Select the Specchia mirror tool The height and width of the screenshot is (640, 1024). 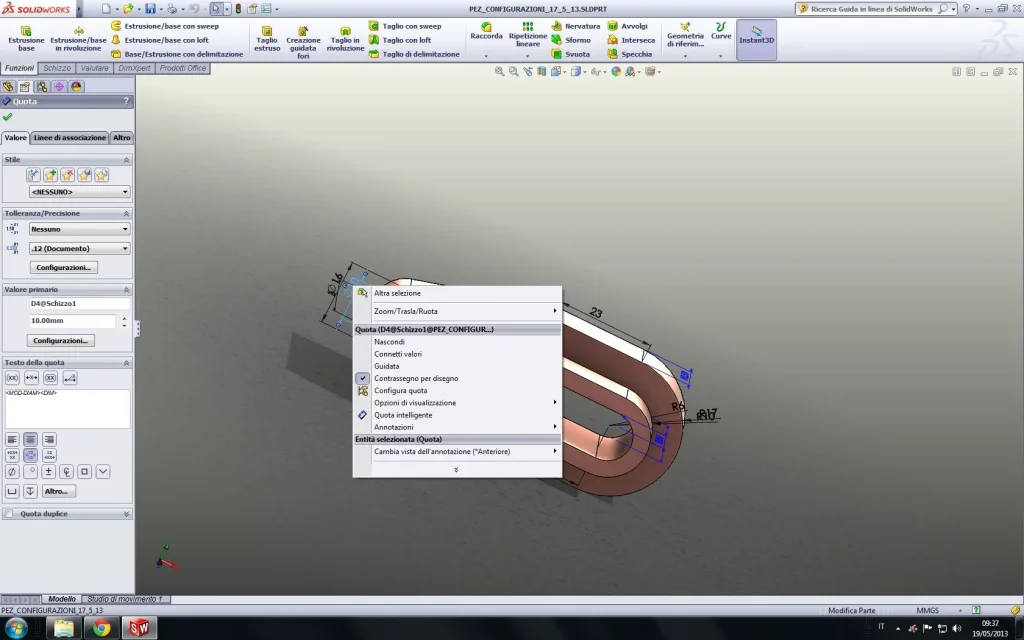click(629, 54)
